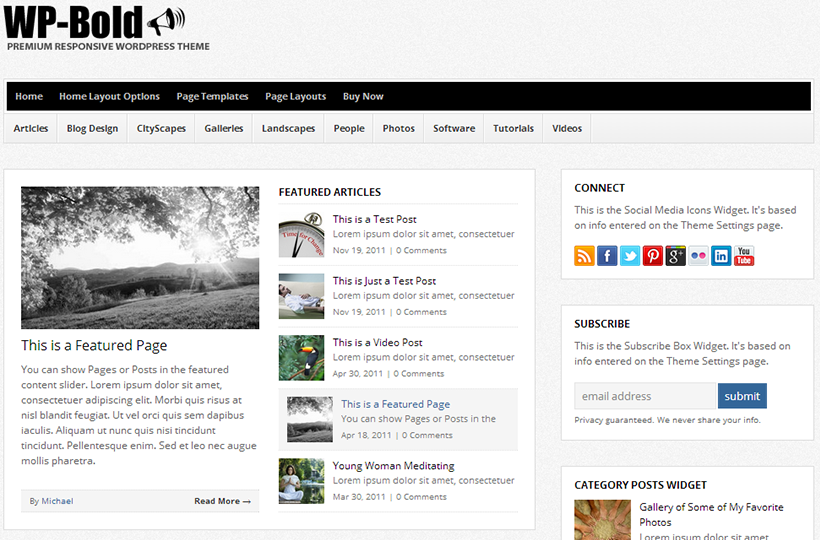Open author Michael's link
The width and height of the screenshot is (820, 540).
click(57, 501)
